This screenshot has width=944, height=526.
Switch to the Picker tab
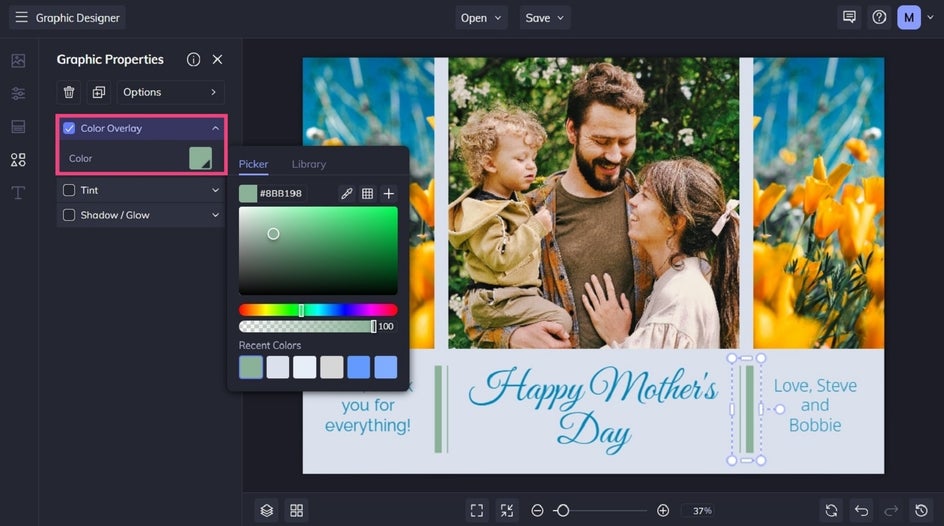[x=253, y=164]
